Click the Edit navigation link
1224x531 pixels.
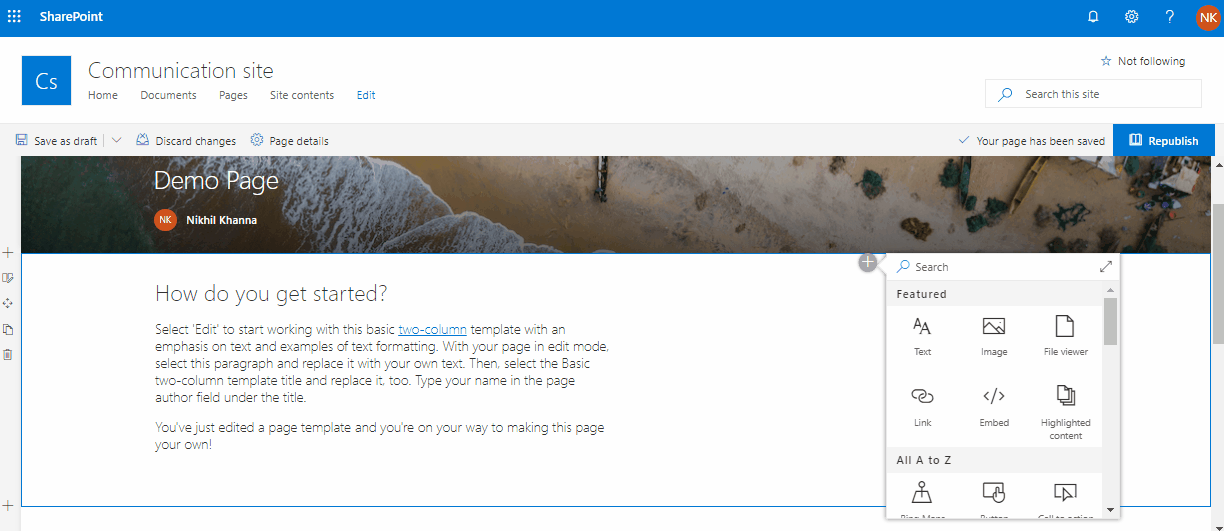(x=366, y=95)
